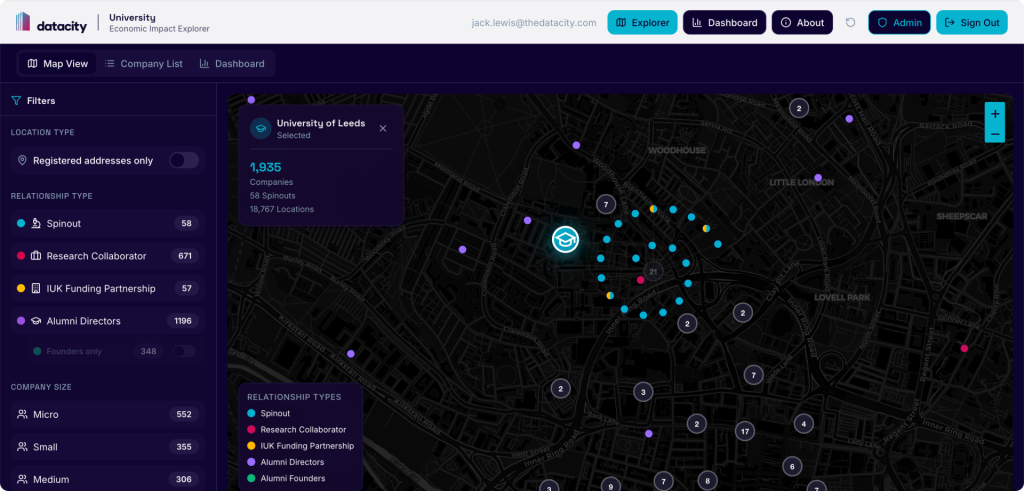Click the University of Leeds card icon

(260, 128)
